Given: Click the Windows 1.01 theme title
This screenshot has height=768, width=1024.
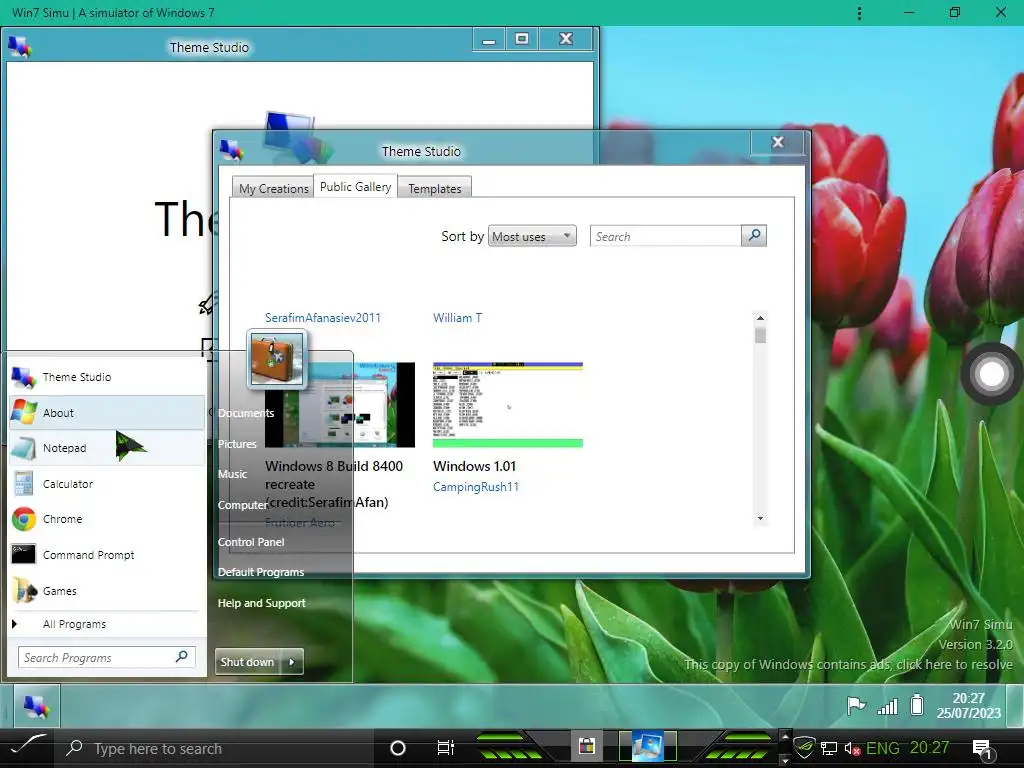Looking at the screenshot, I should click(x=474, y=466).
